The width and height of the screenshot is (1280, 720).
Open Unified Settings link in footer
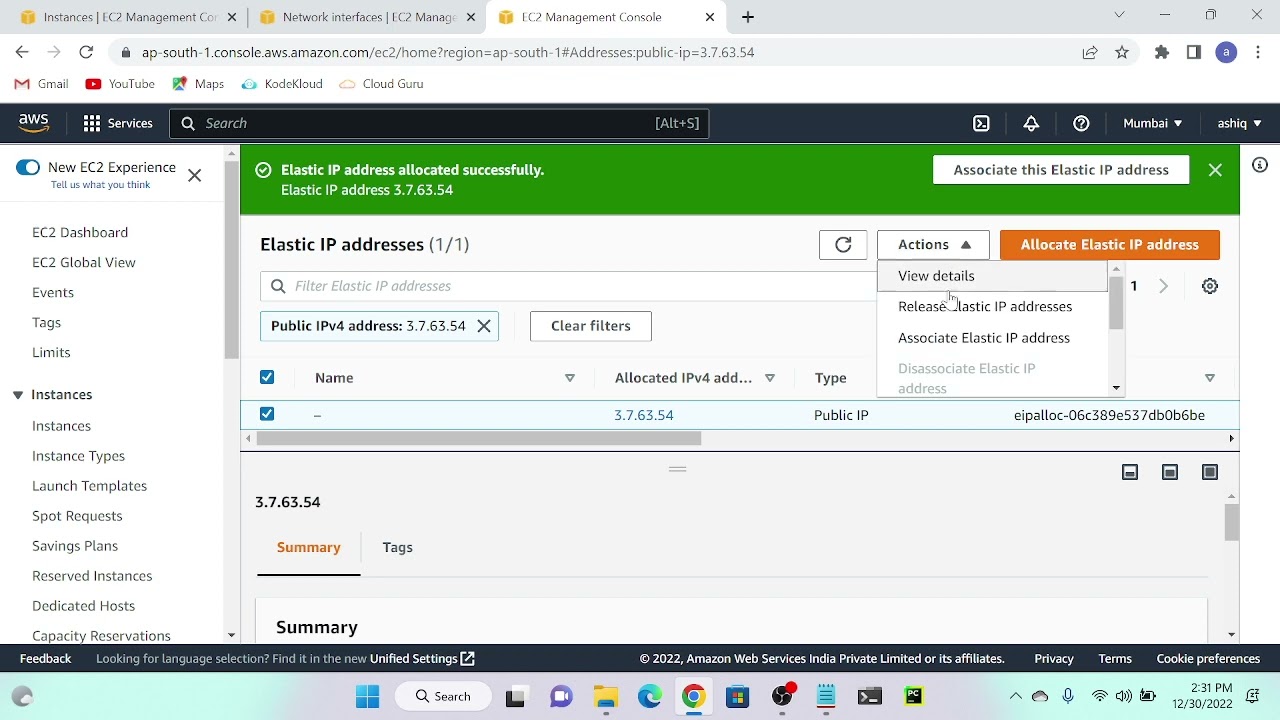pos(422,659)
